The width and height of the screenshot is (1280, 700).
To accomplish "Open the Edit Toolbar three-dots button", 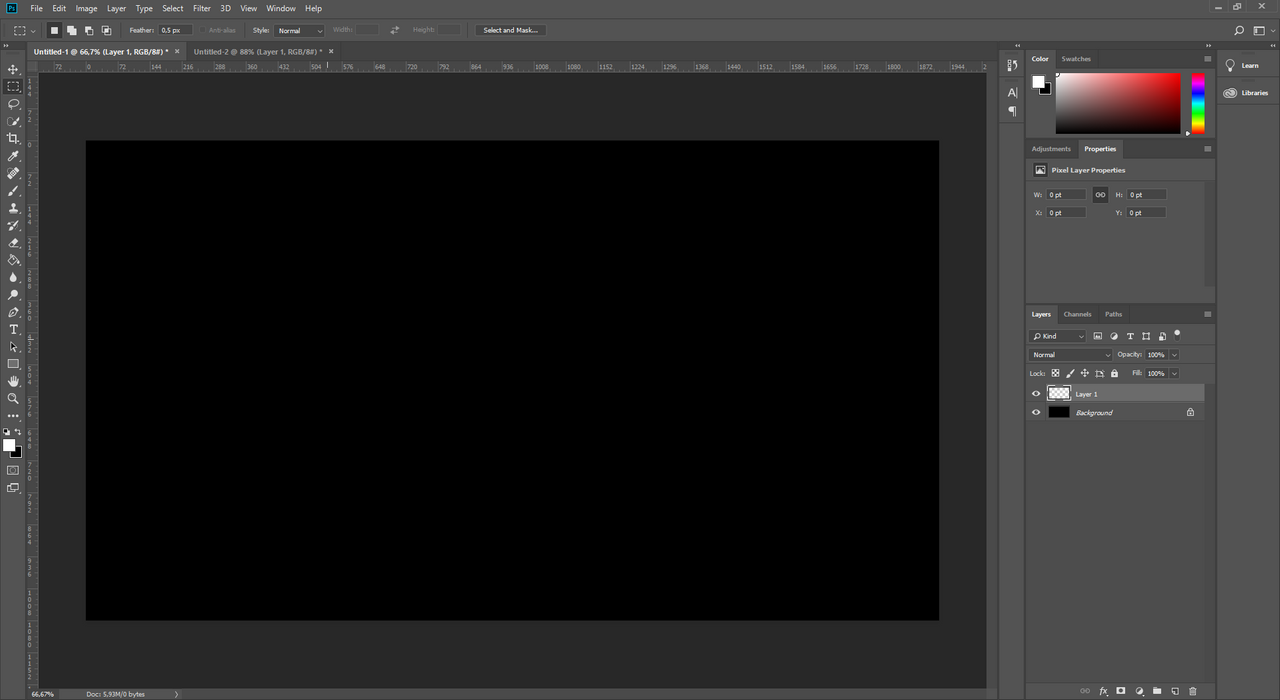I will tap(13, 415).
